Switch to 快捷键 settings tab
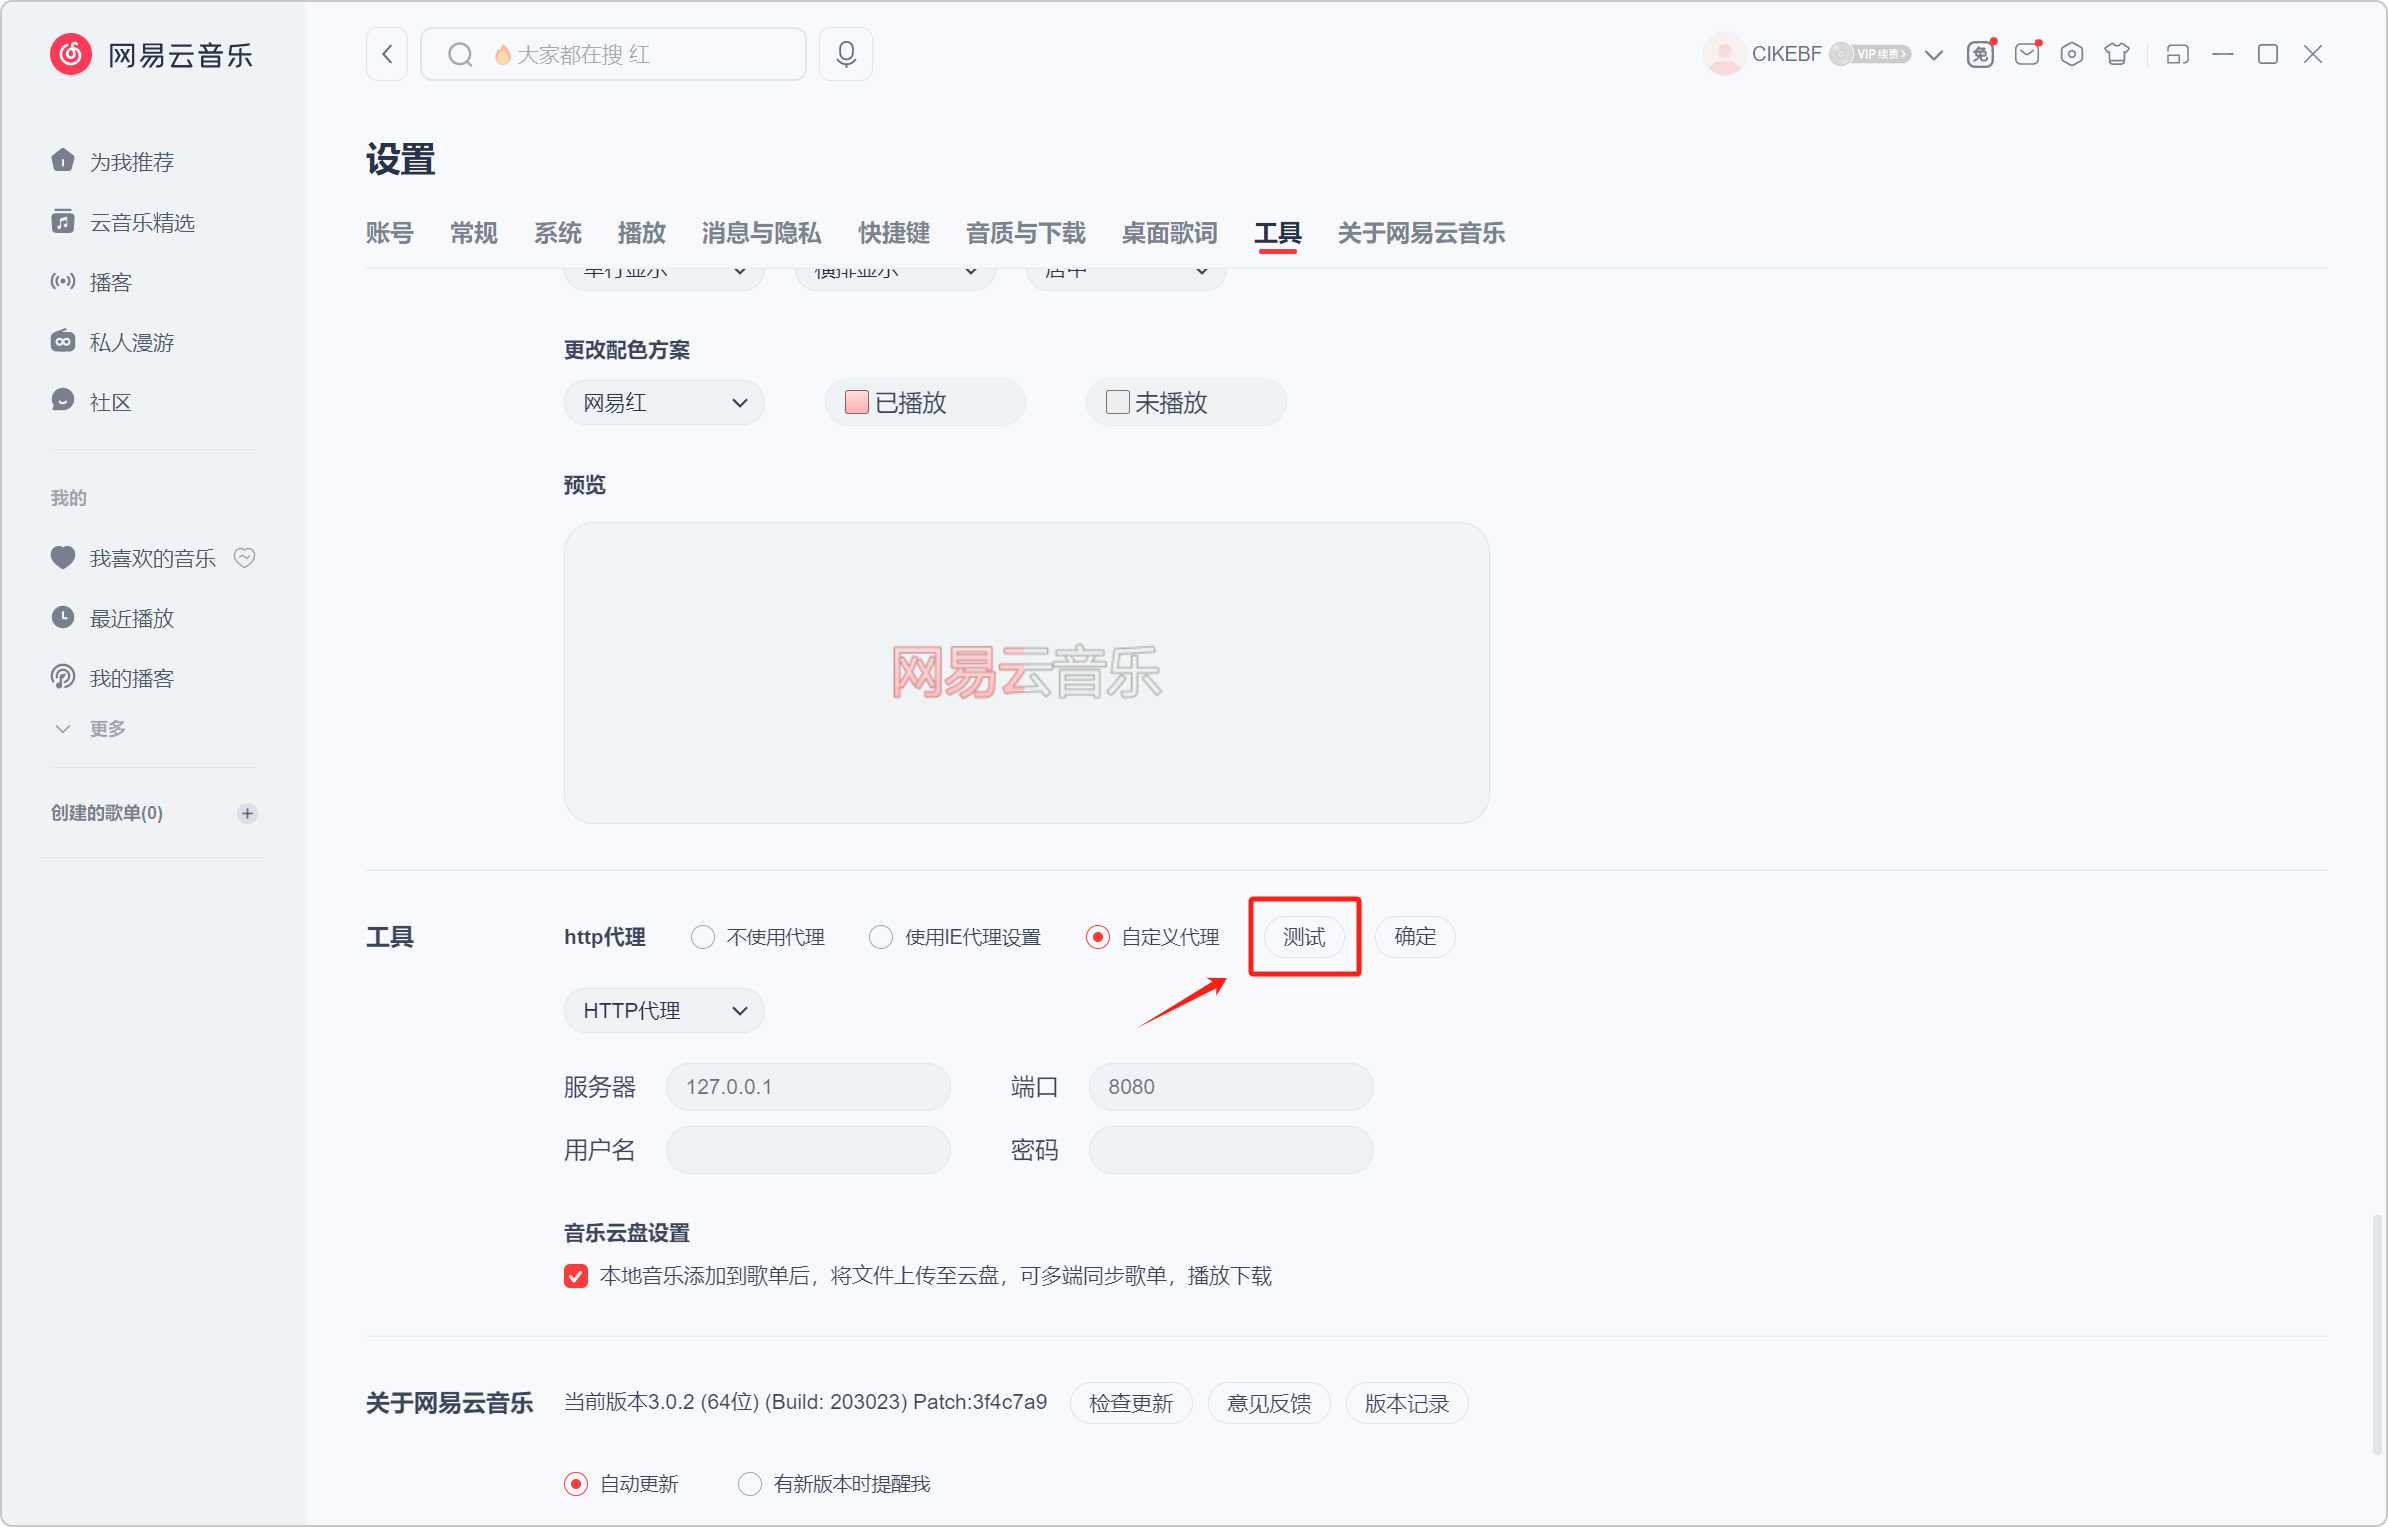This screenshot has height=1527, width=2388. [894, 233]
